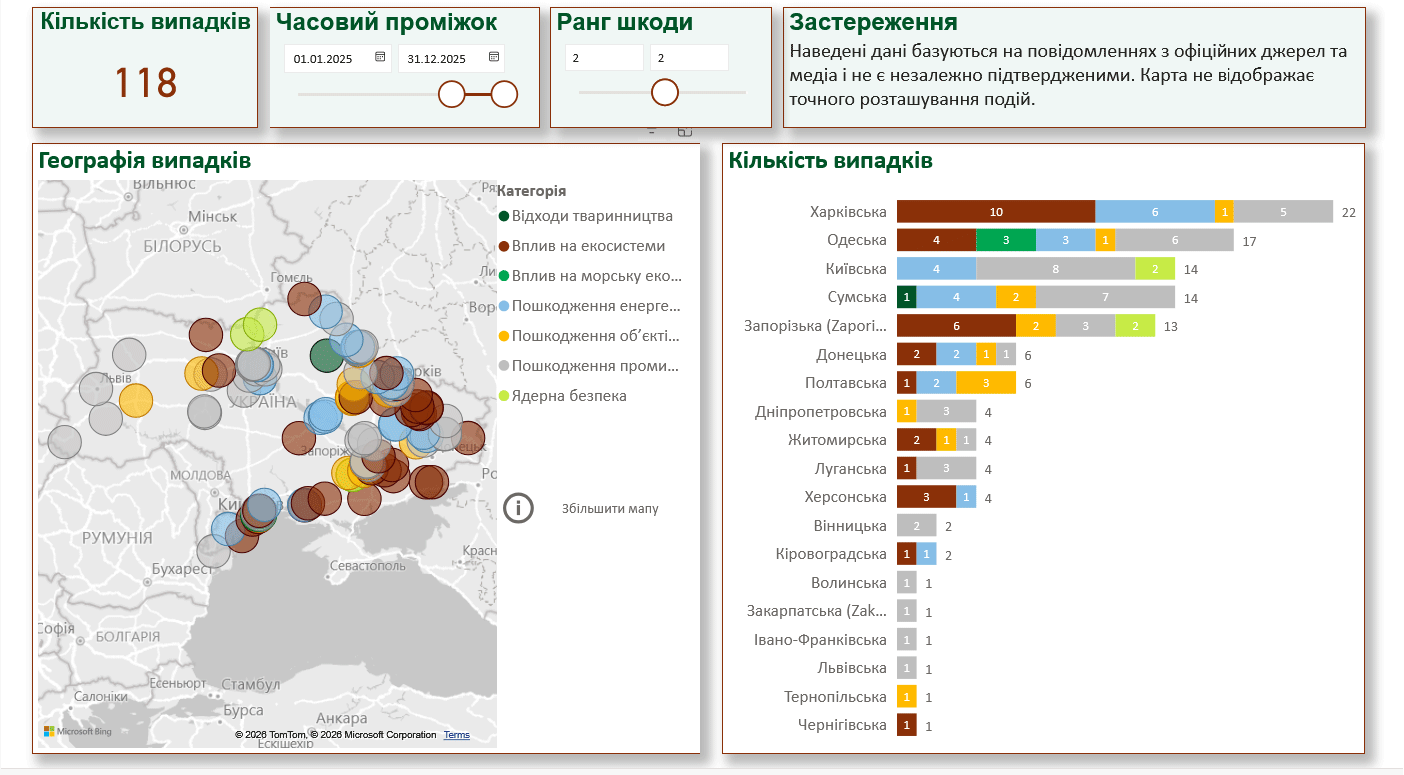Click the focus mode icon above the map
Image resolution: width=1404 pixels, height=775 pixels.
click(x=684, y=132)
